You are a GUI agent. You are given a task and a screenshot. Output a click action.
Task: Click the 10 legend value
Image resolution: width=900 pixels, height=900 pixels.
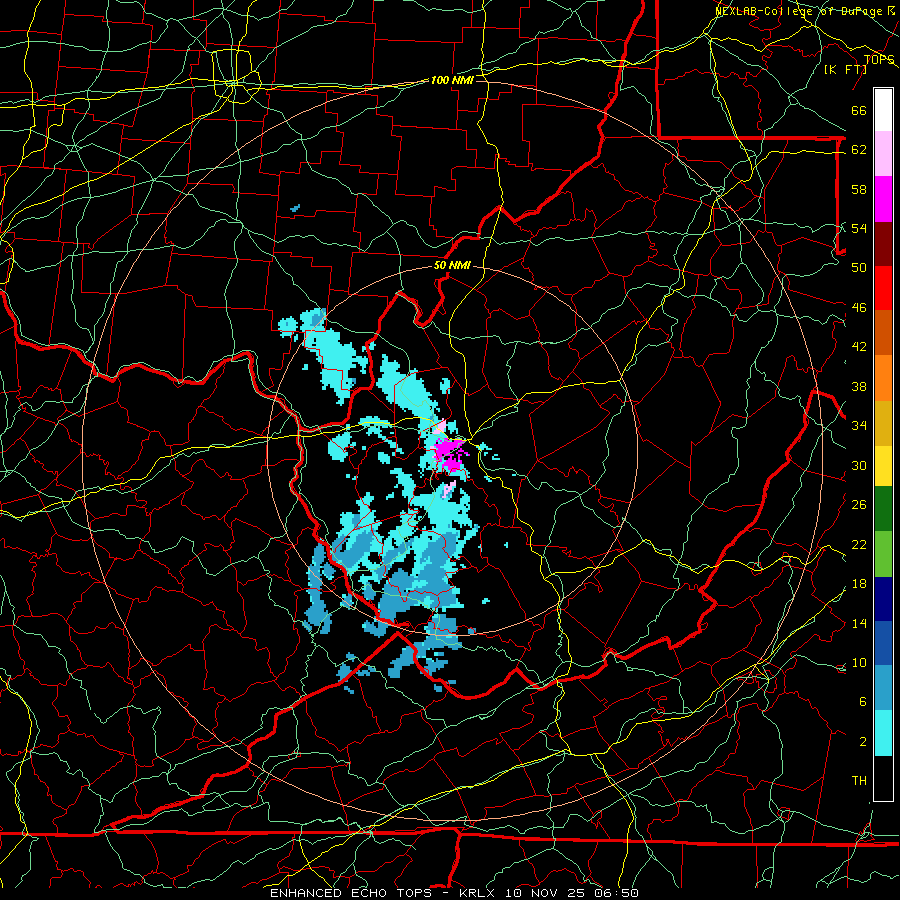point(859,662)
